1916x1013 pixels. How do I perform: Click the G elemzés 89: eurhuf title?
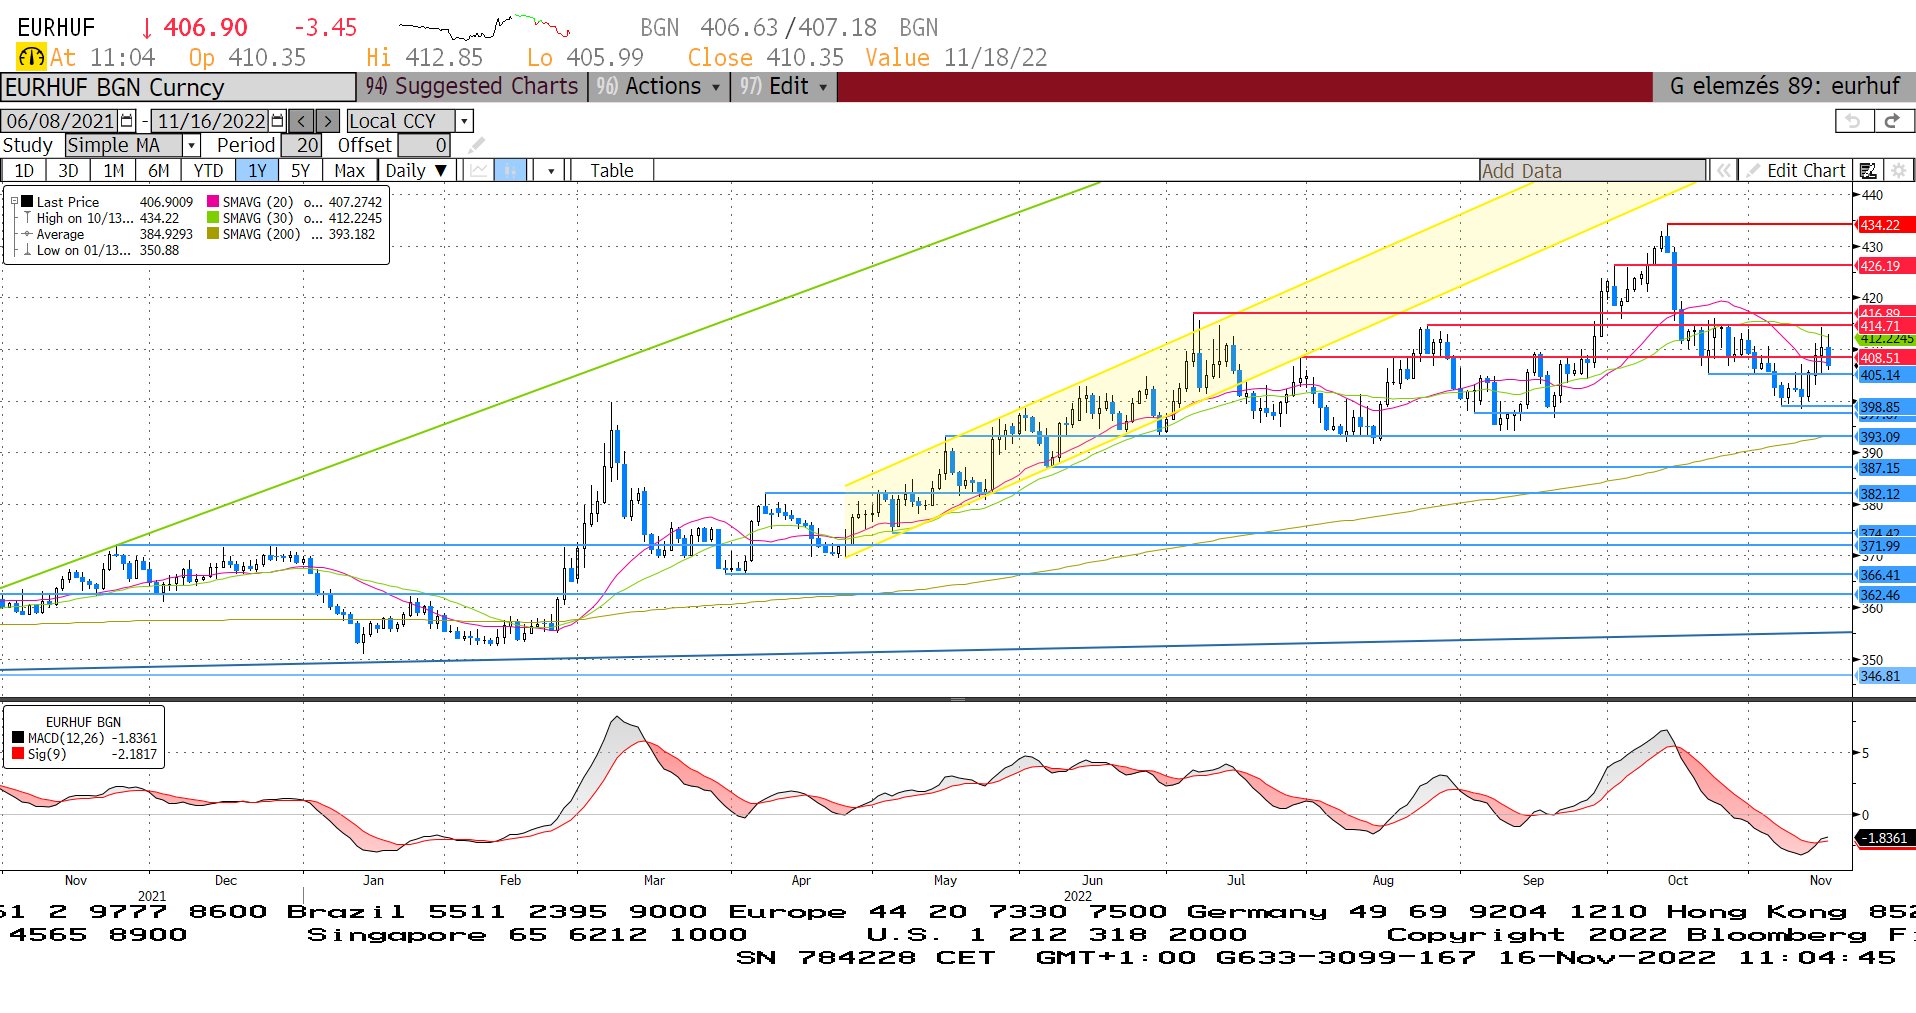click(1784, 87)
